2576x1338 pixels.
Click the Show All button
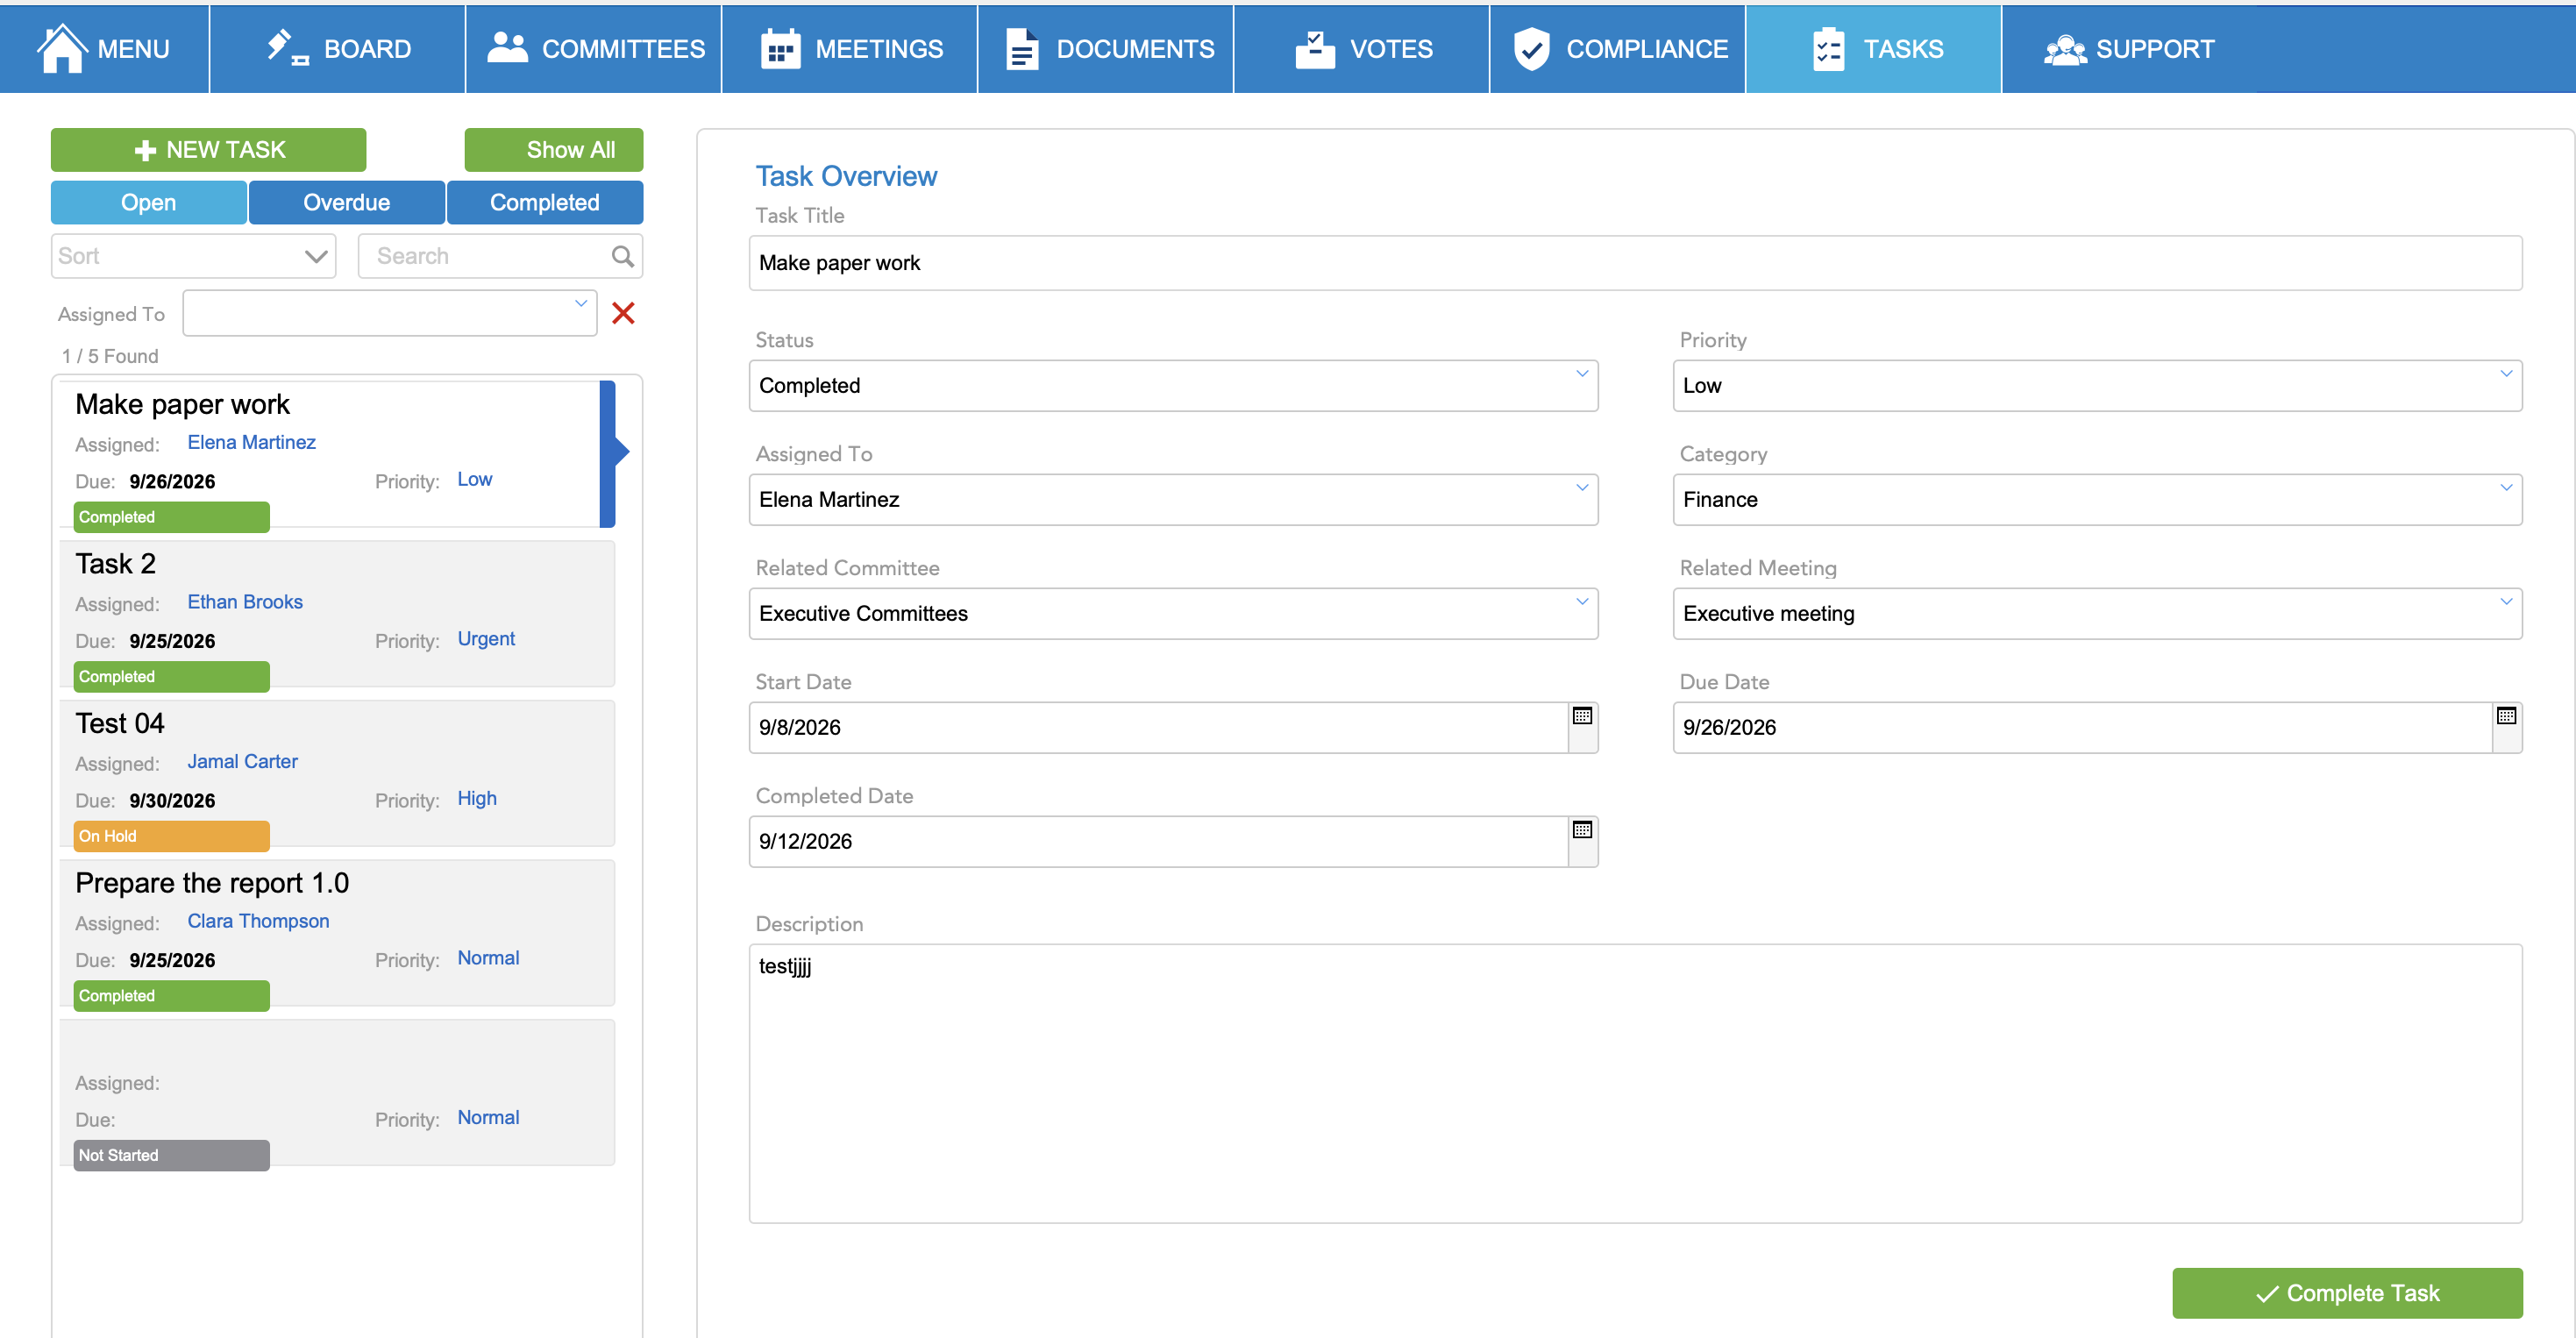coord(553,150)
